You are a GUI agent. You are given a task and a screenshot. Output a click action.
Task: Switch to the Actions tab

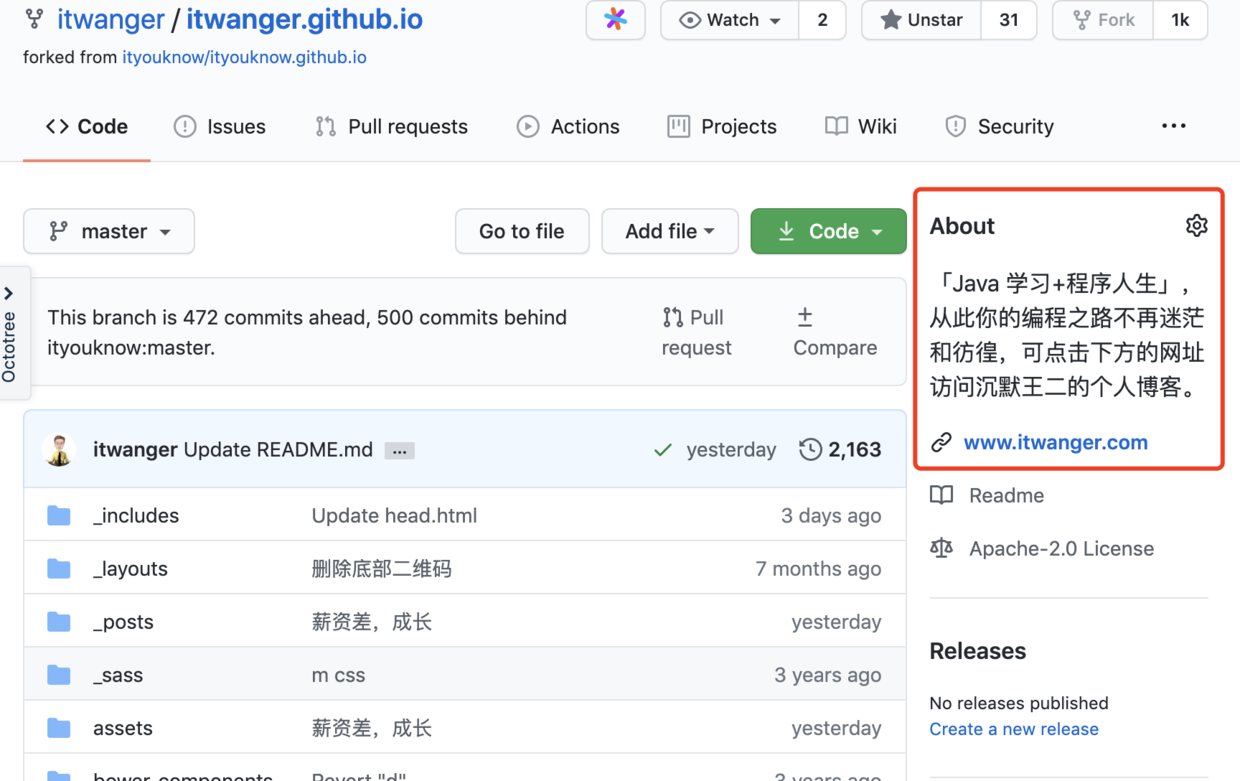coord(568,126)
